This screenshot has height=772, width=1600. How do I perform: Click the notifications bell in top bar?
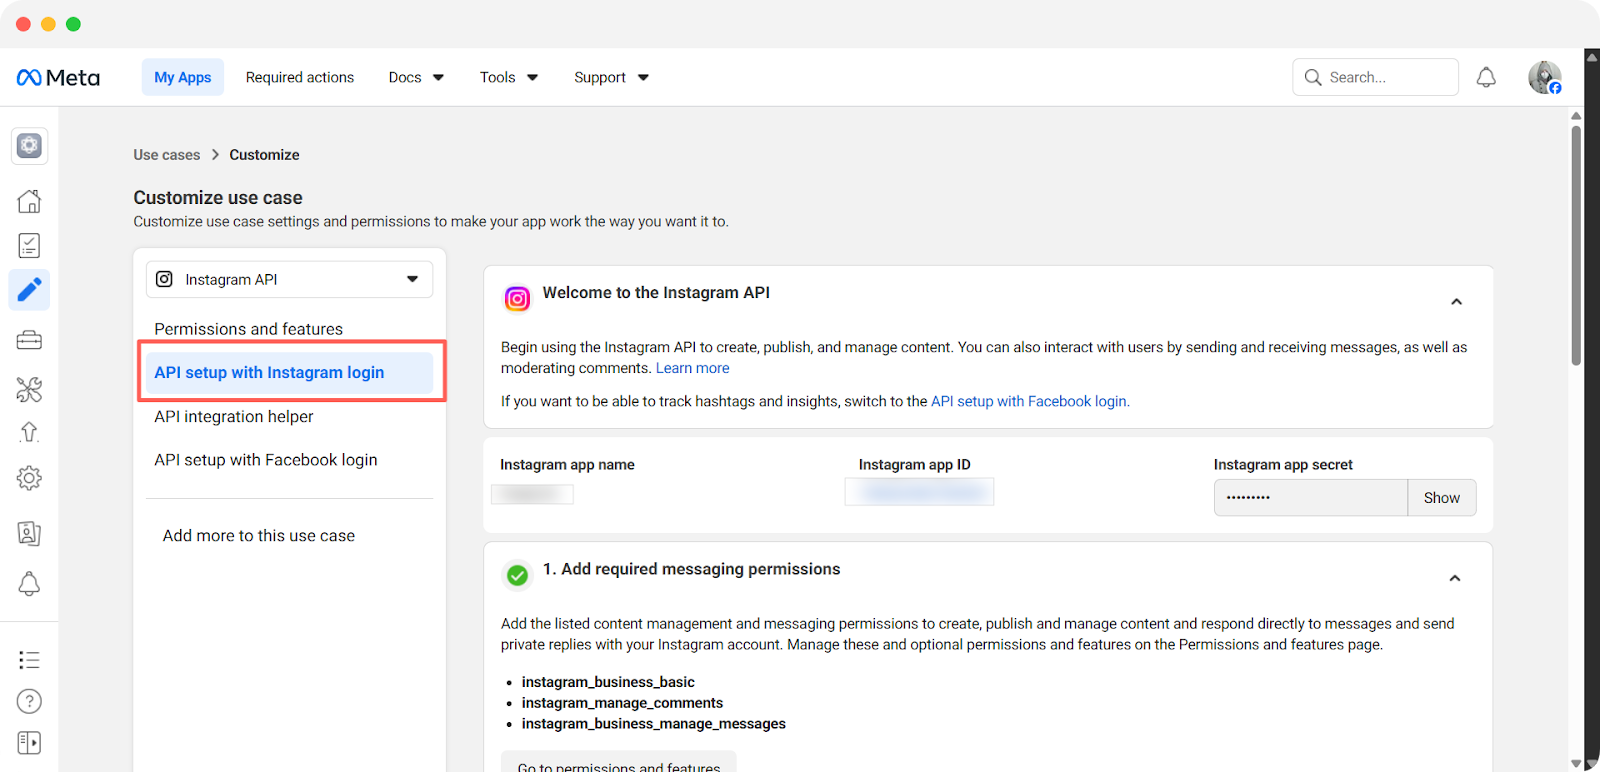[1486, 77]
